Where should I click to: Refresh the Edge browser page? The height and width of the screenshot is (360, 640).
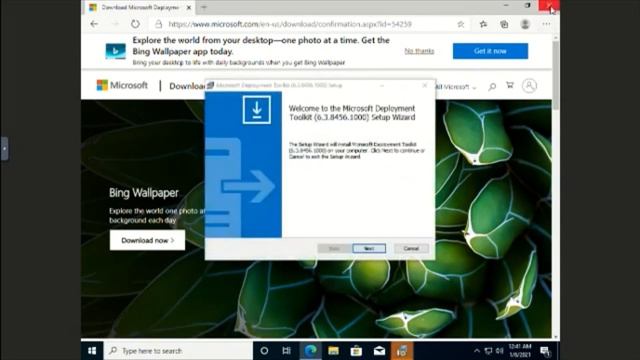click(x=136, y=24)
